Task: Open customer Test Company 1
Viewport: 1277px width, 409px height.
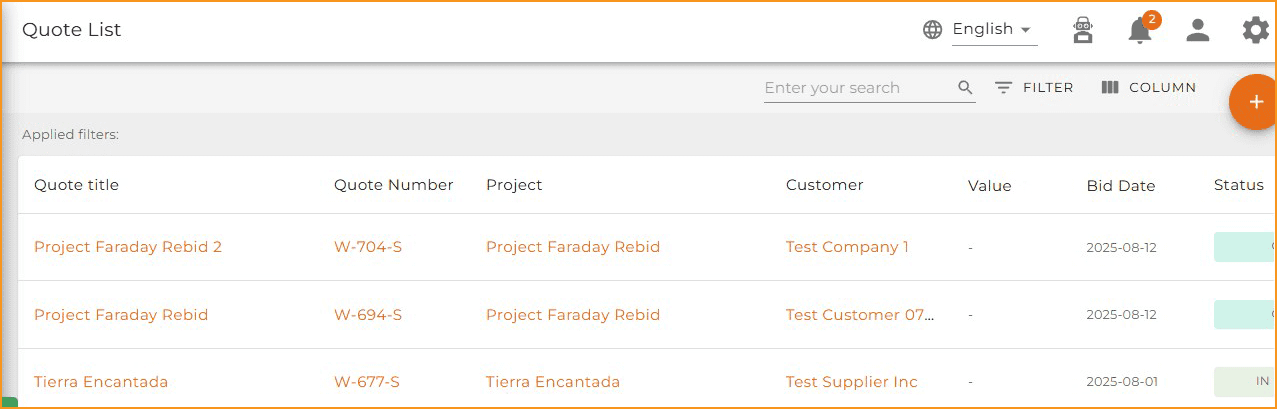Action: pos(847,247)
